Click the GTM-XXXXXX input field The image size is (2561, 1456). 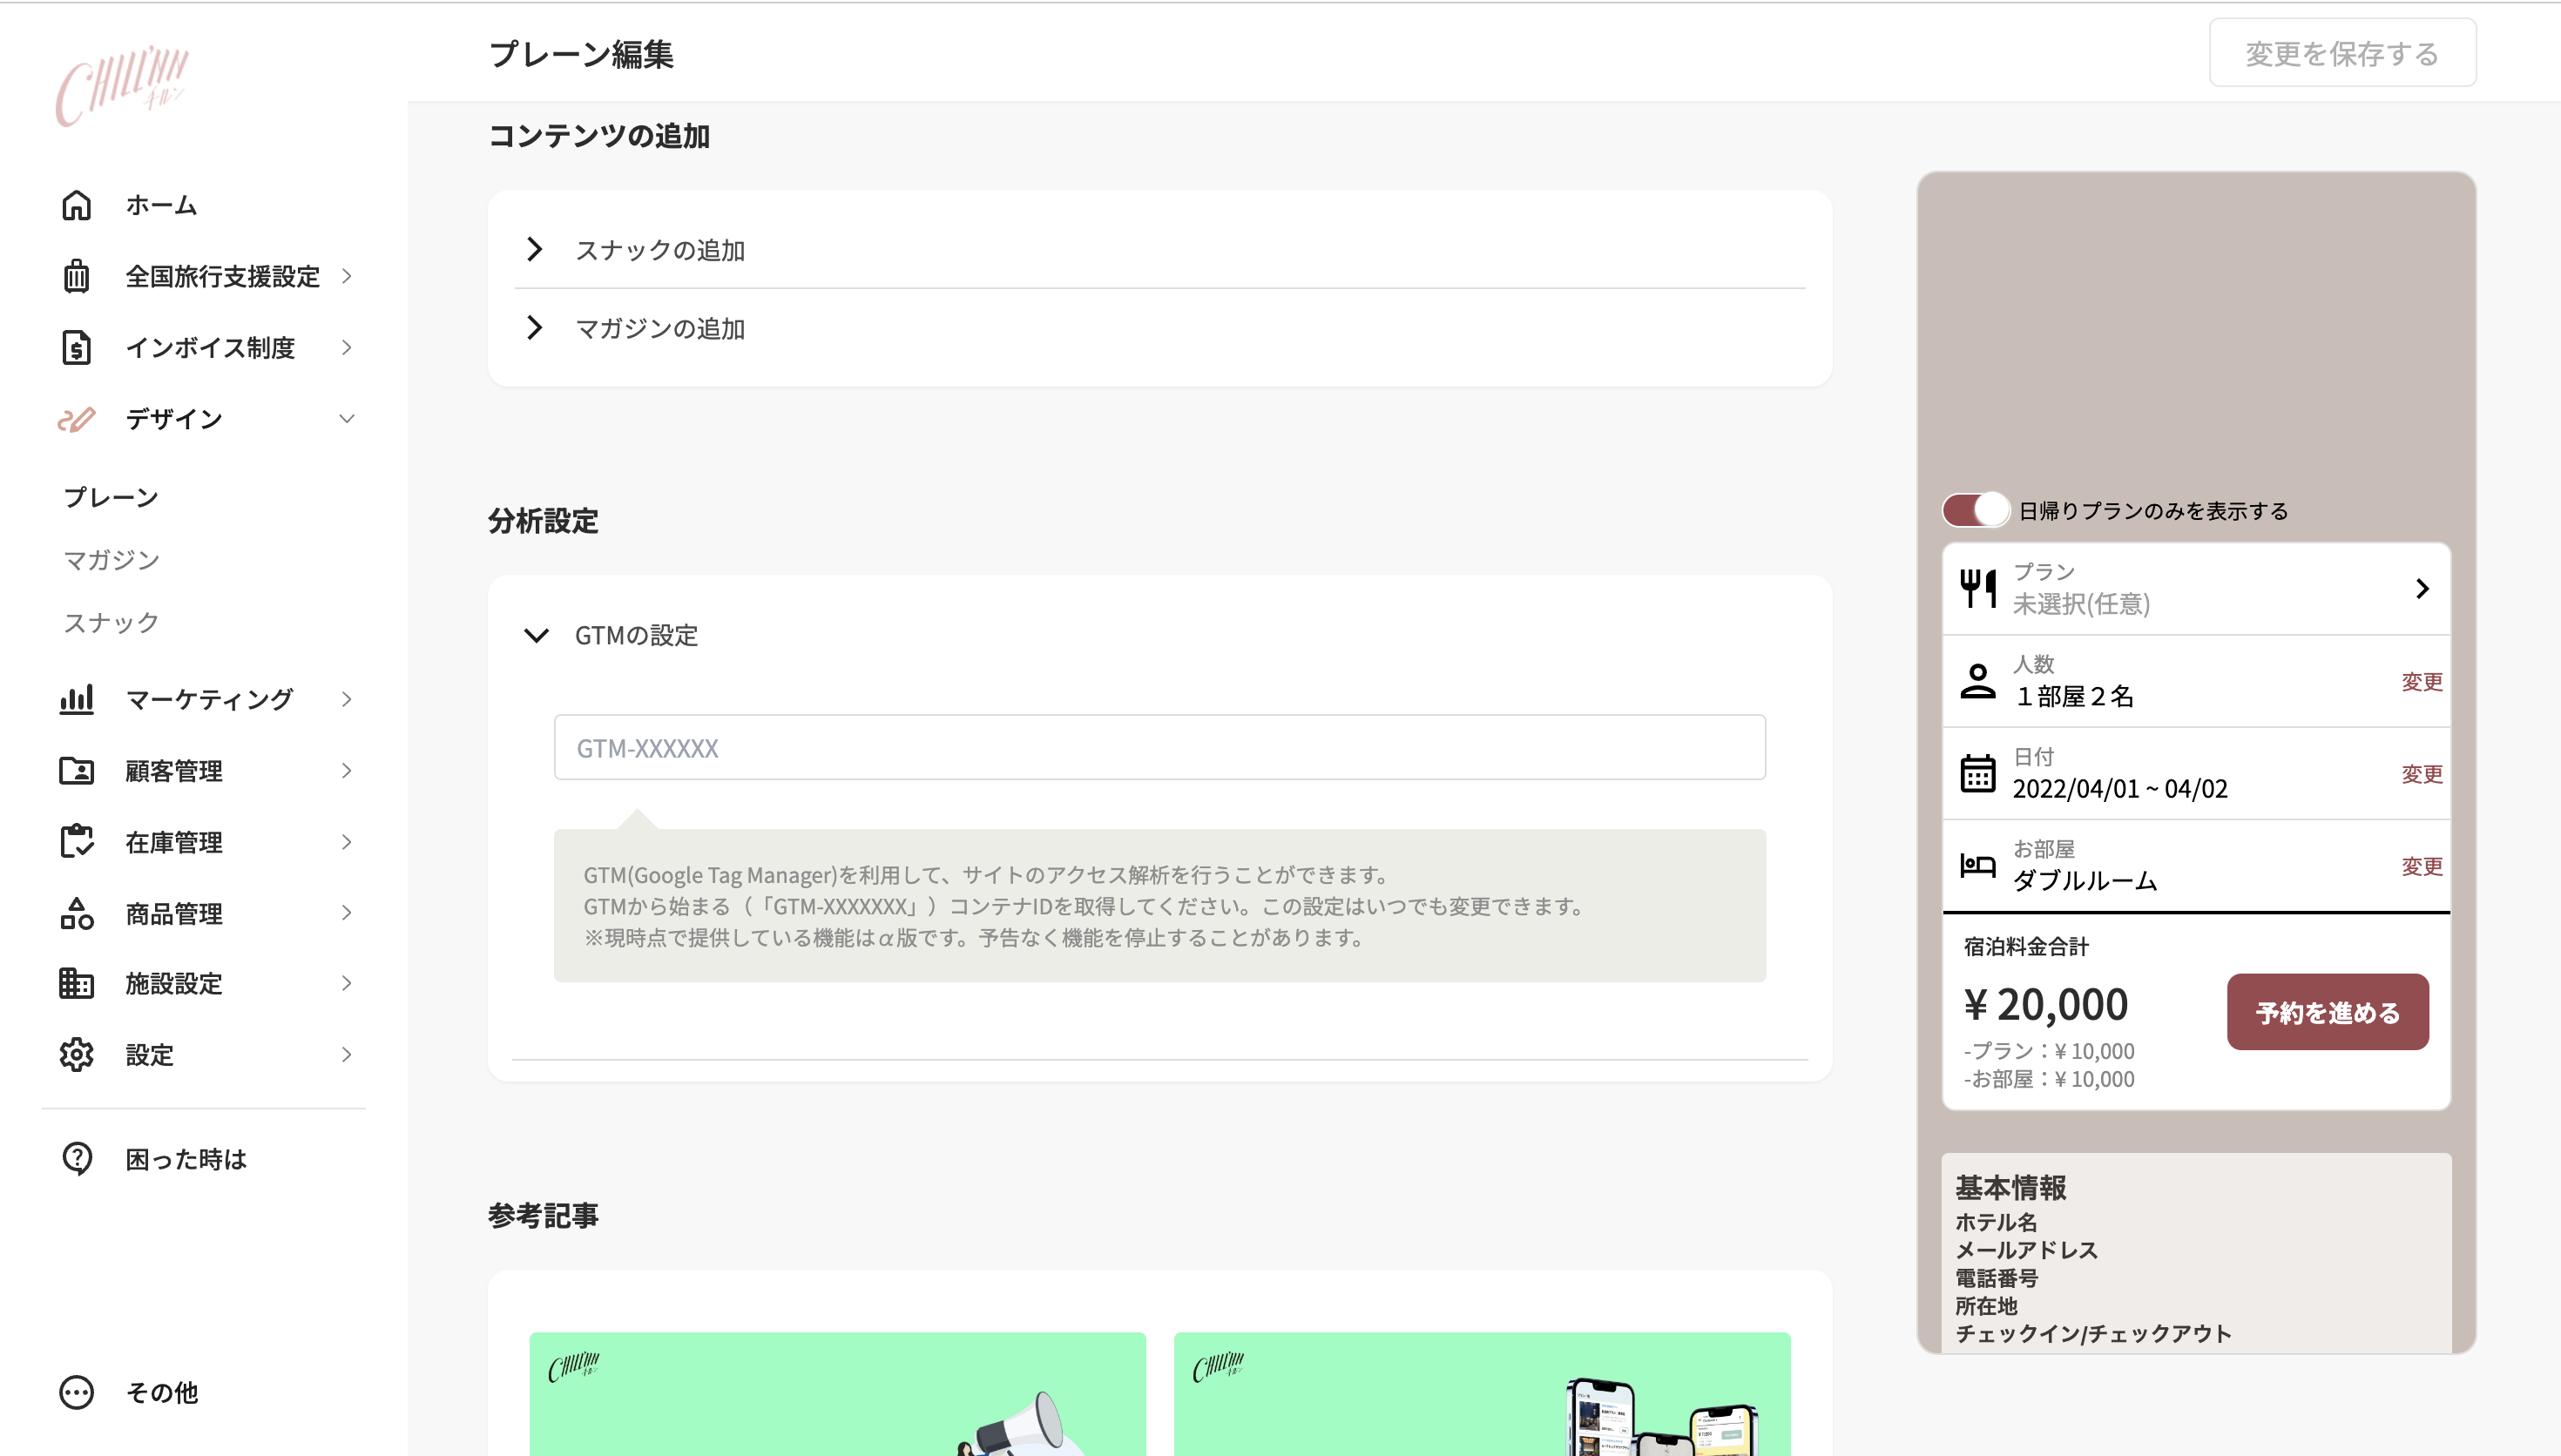click(x=1160, y=747)
